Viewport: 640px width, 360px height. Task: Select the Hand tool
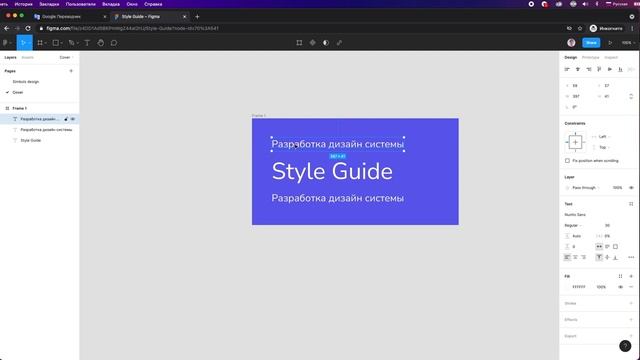(x=100, y=43)
